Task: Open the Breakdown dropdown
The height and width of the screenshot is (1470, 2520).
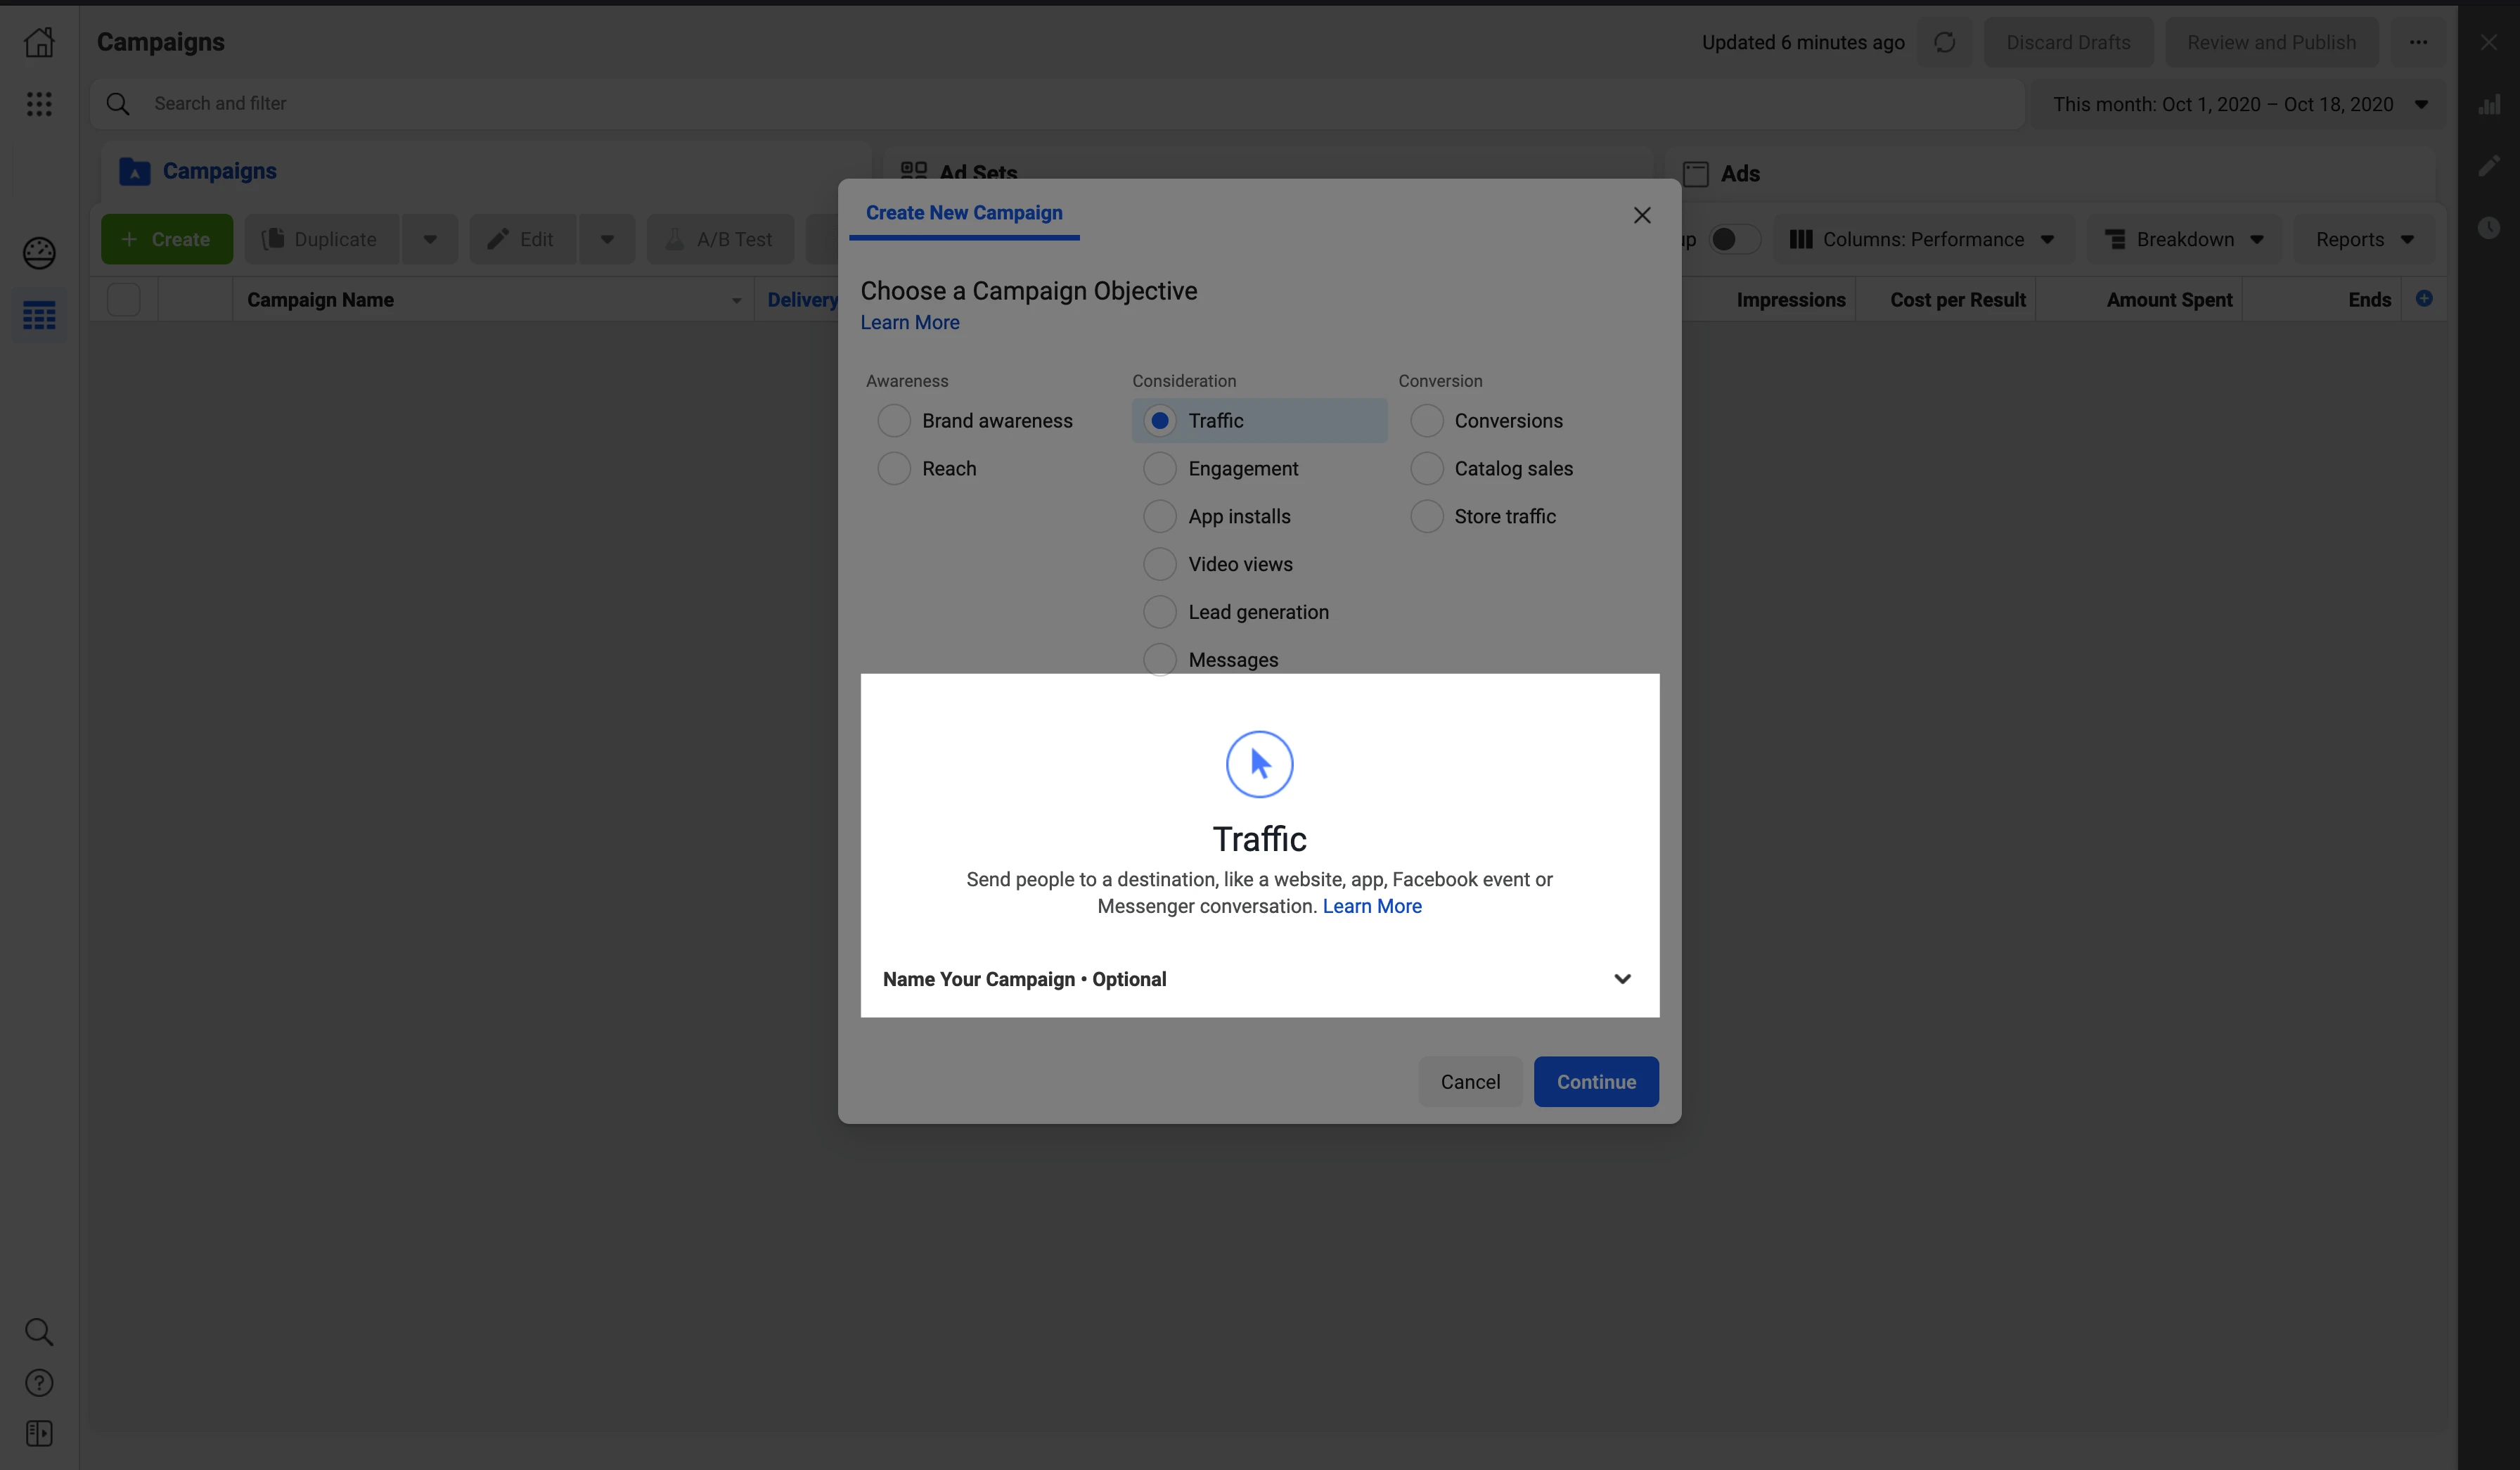Action: coord(2184,240)
